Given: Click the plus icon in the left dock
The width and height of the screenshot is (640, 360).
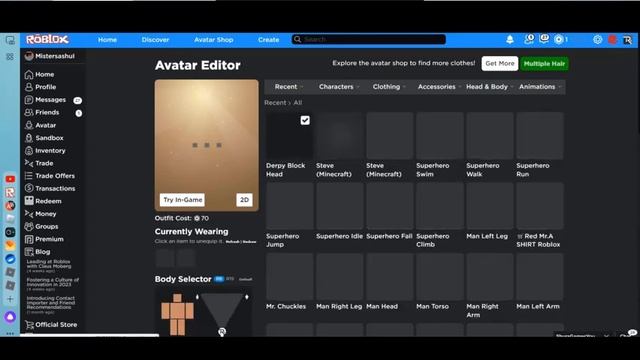Looking at the screenshot, I should coord(10,299).
